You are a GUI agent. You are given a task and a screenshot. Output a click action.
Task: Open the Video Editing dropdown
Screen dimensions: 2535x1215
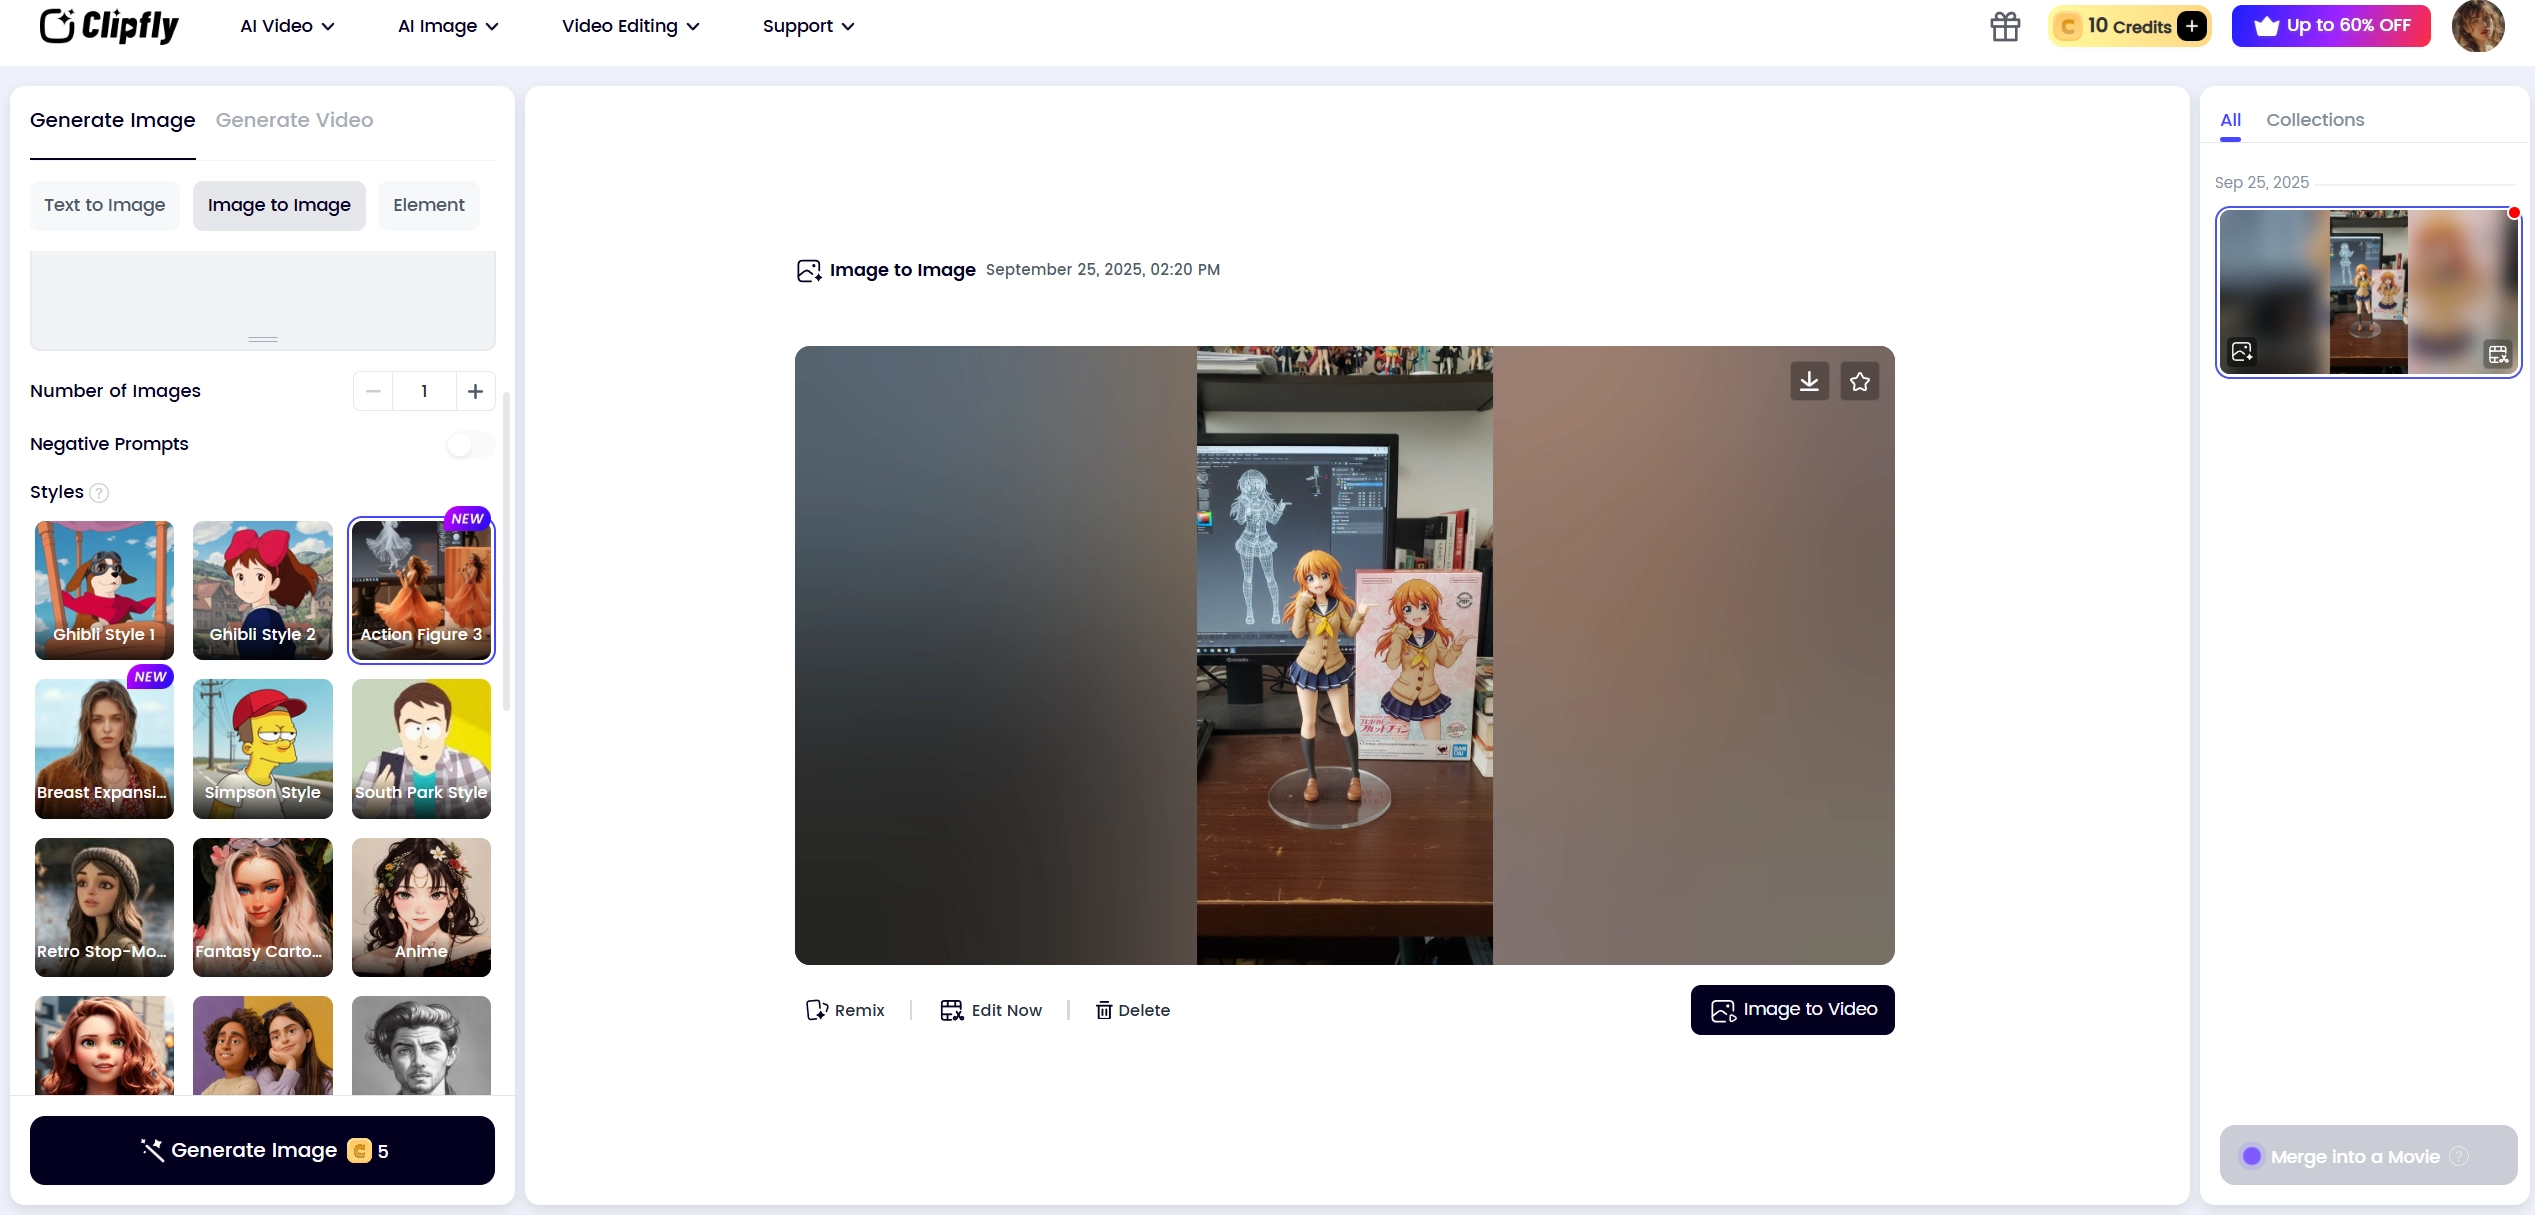click(x=629, y=26)
